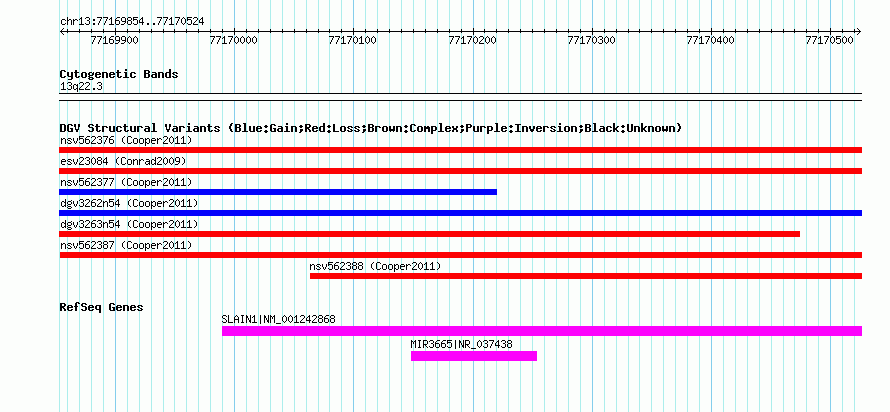
Task: Open the SLAIN1|NM_001242868 label
Action: point(279,319)
